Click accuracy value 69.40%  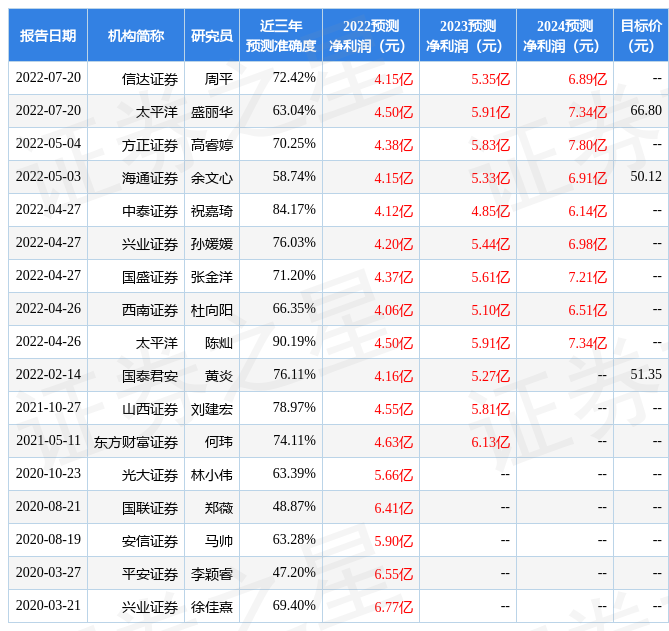(x=294, y=605)
